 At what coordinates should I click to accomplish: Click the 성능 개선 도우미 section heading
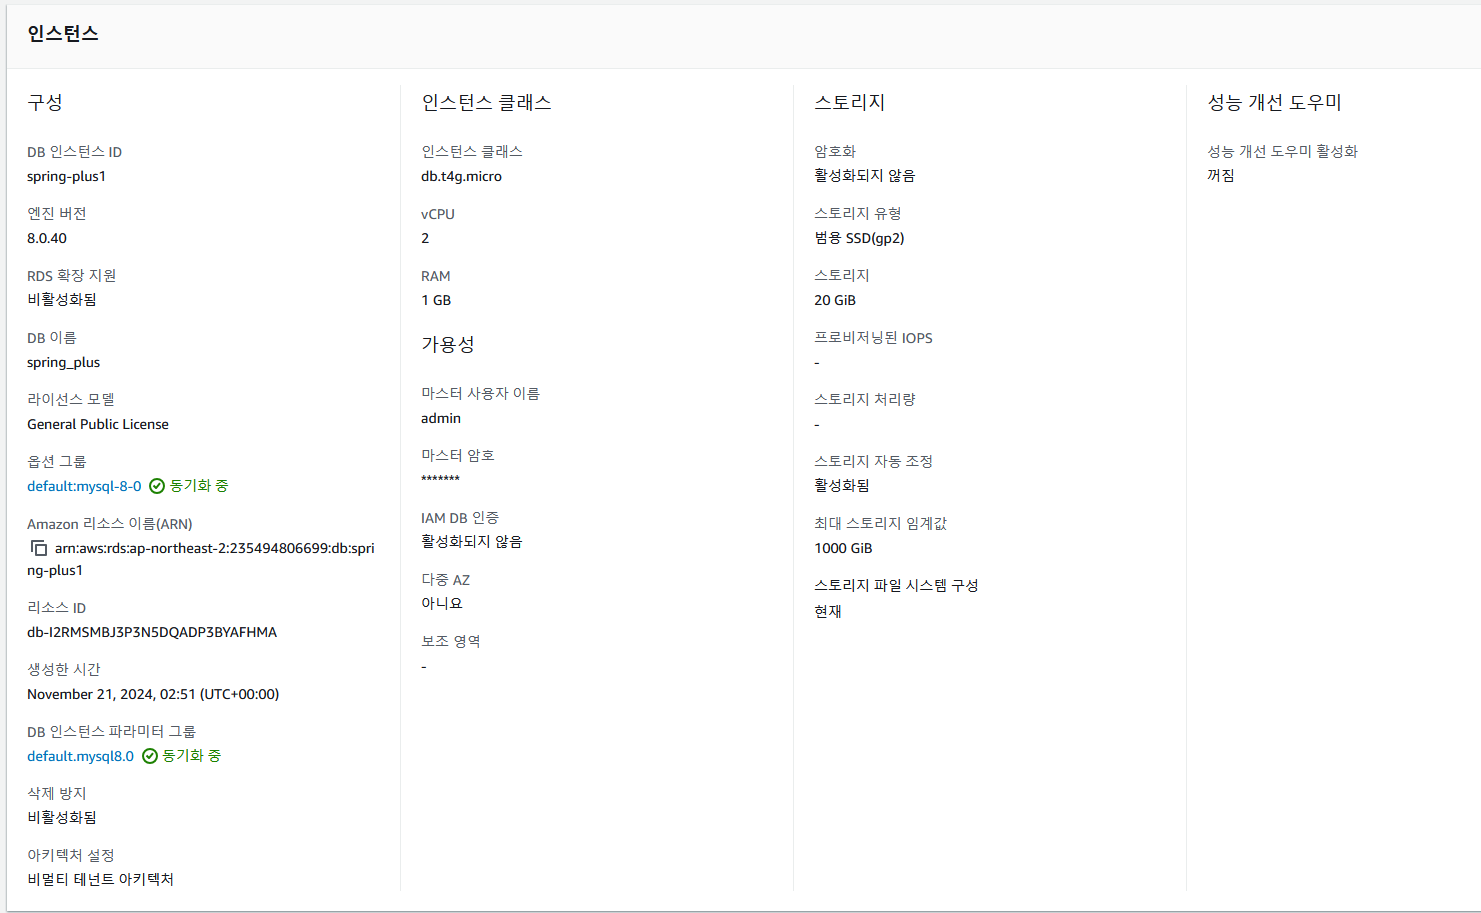click(x=1274, y=102)
